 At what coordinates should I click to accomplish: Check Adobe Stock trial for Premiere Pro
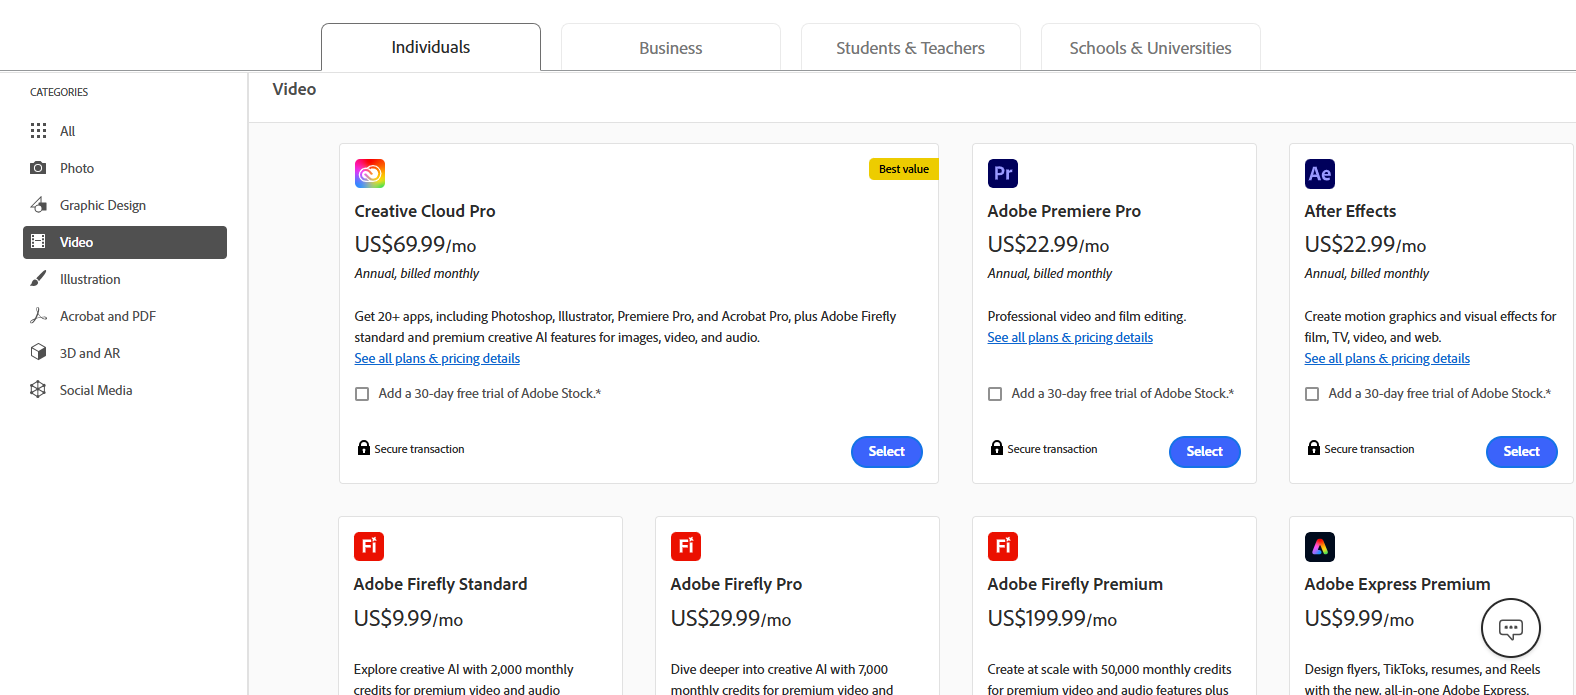(x=995, y=394)
